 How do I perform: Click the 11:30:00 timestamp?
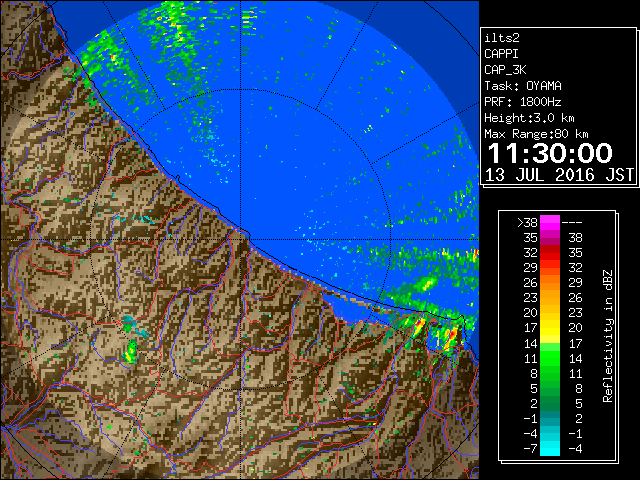pos(550,153)
